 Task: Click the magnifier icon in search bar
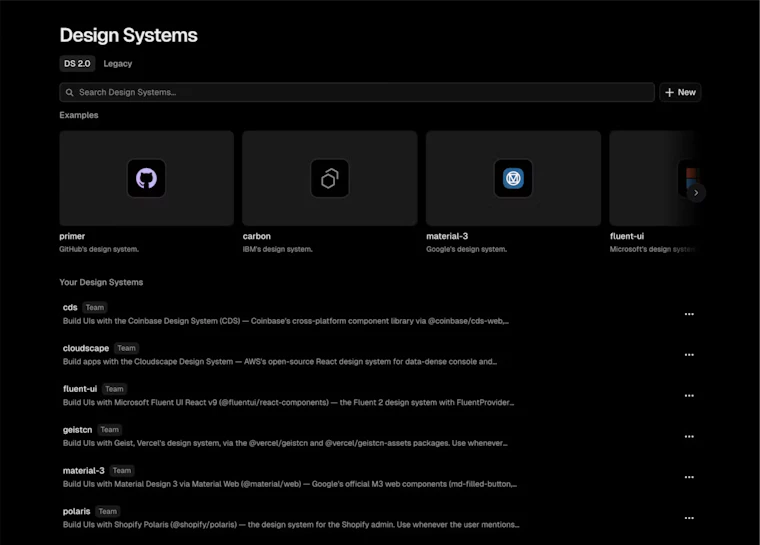click(70, 92)
